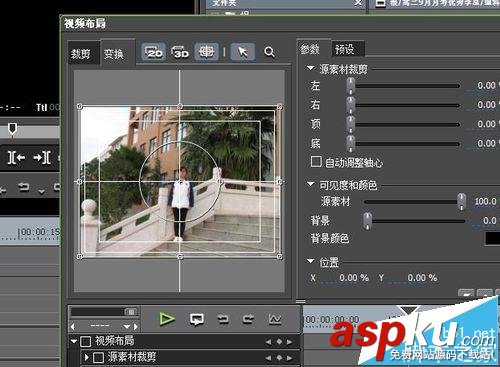This screenshot has width=500, height=367.
Task: Toggle loop playback icon
Action: pyautogui.click(x=197, y=319)
